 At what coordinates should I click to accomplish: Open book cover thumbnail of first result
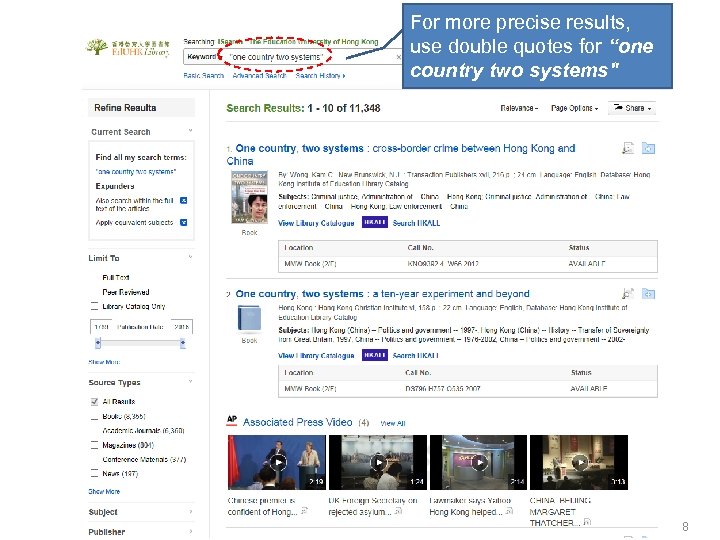pyautogui.click(x=249, y=197)
